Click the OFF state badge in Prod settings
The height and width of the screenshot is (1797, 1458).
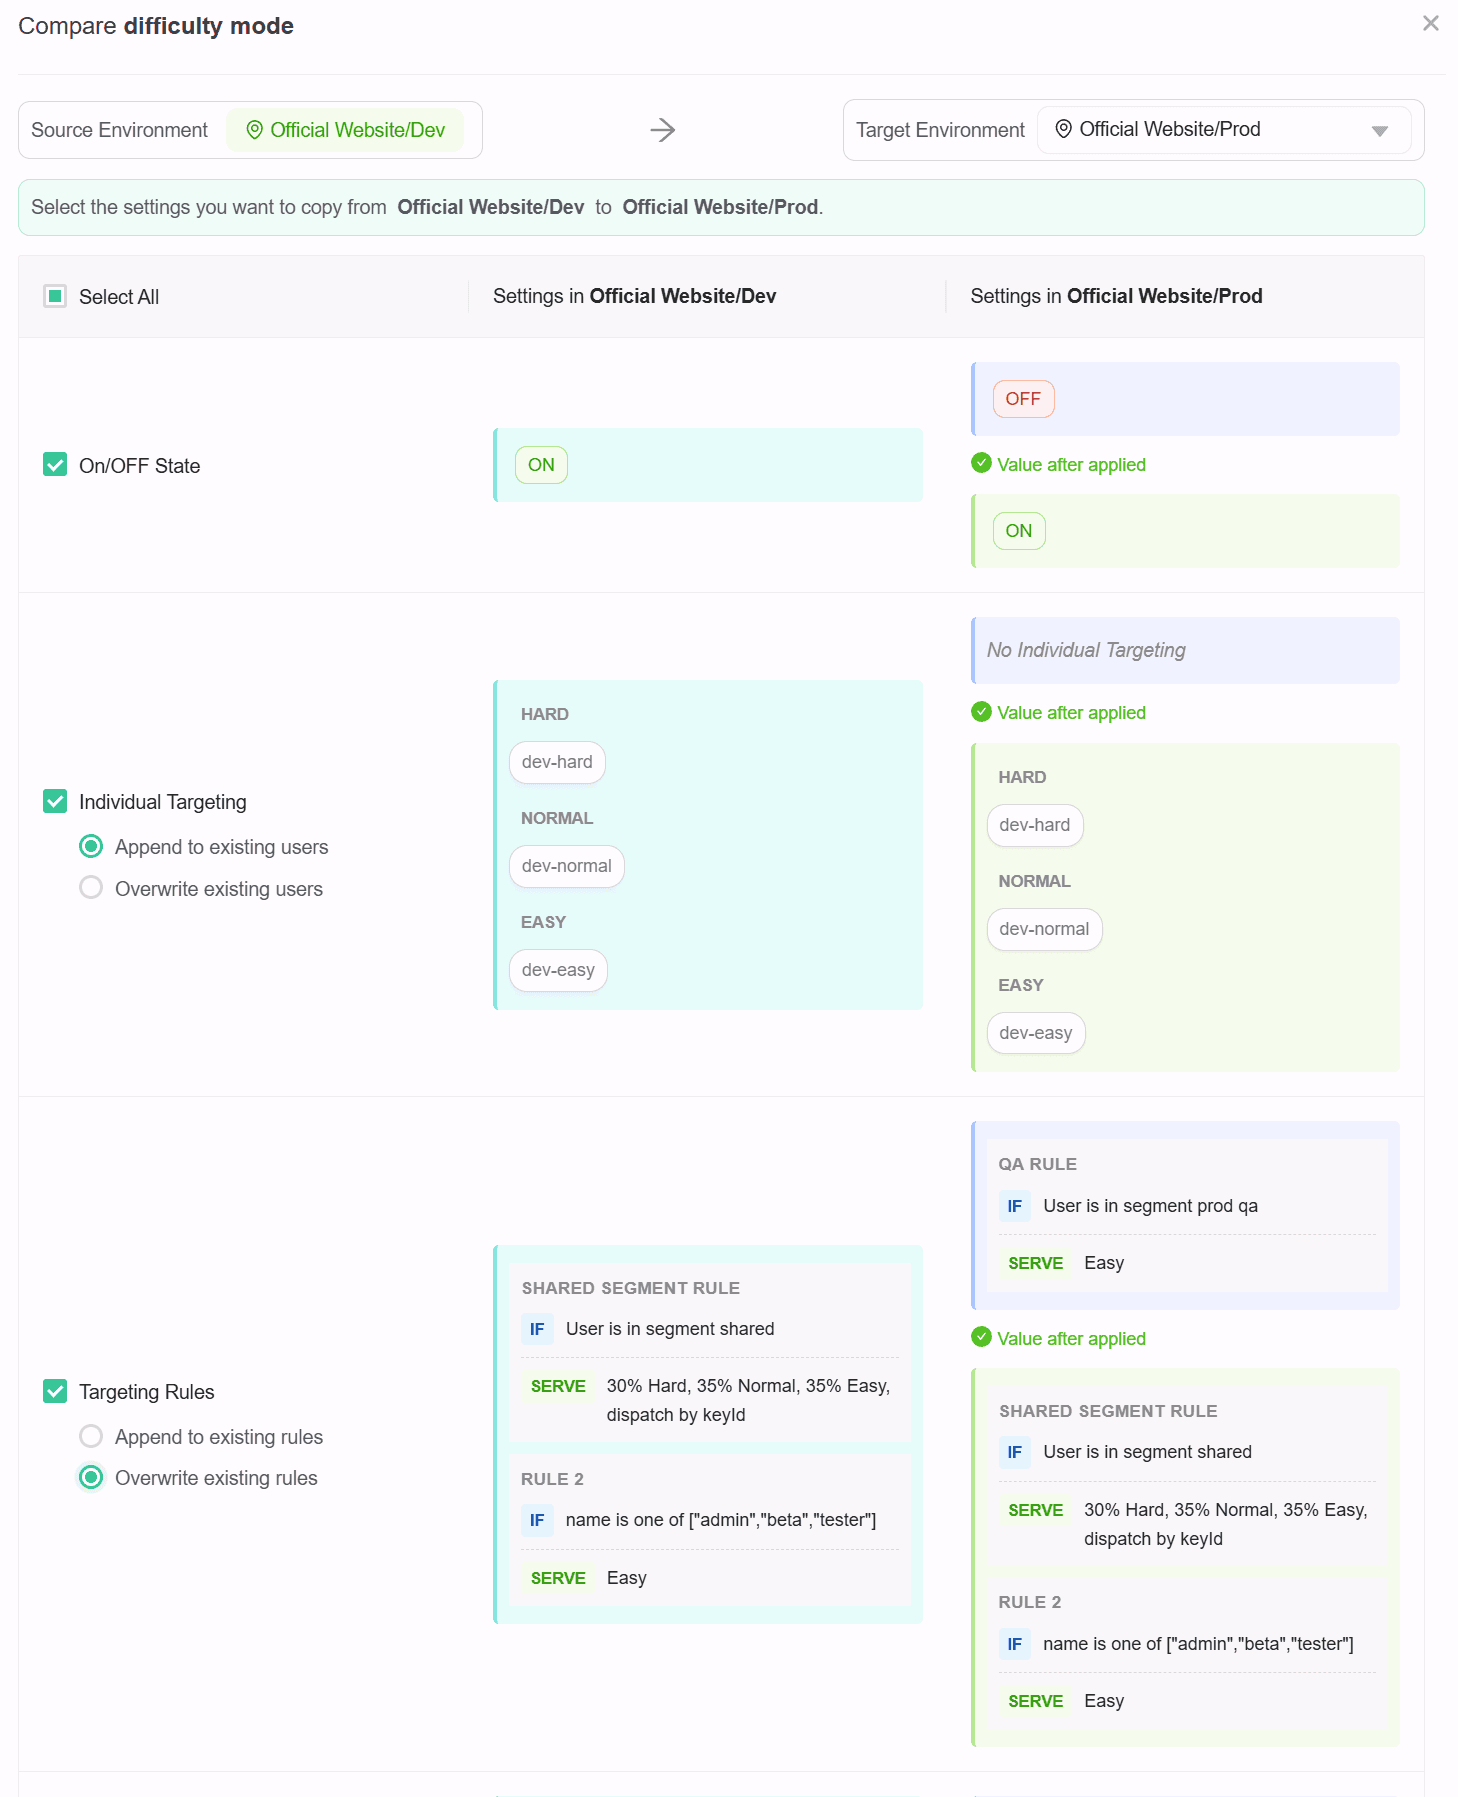(x=1022, y=399)
